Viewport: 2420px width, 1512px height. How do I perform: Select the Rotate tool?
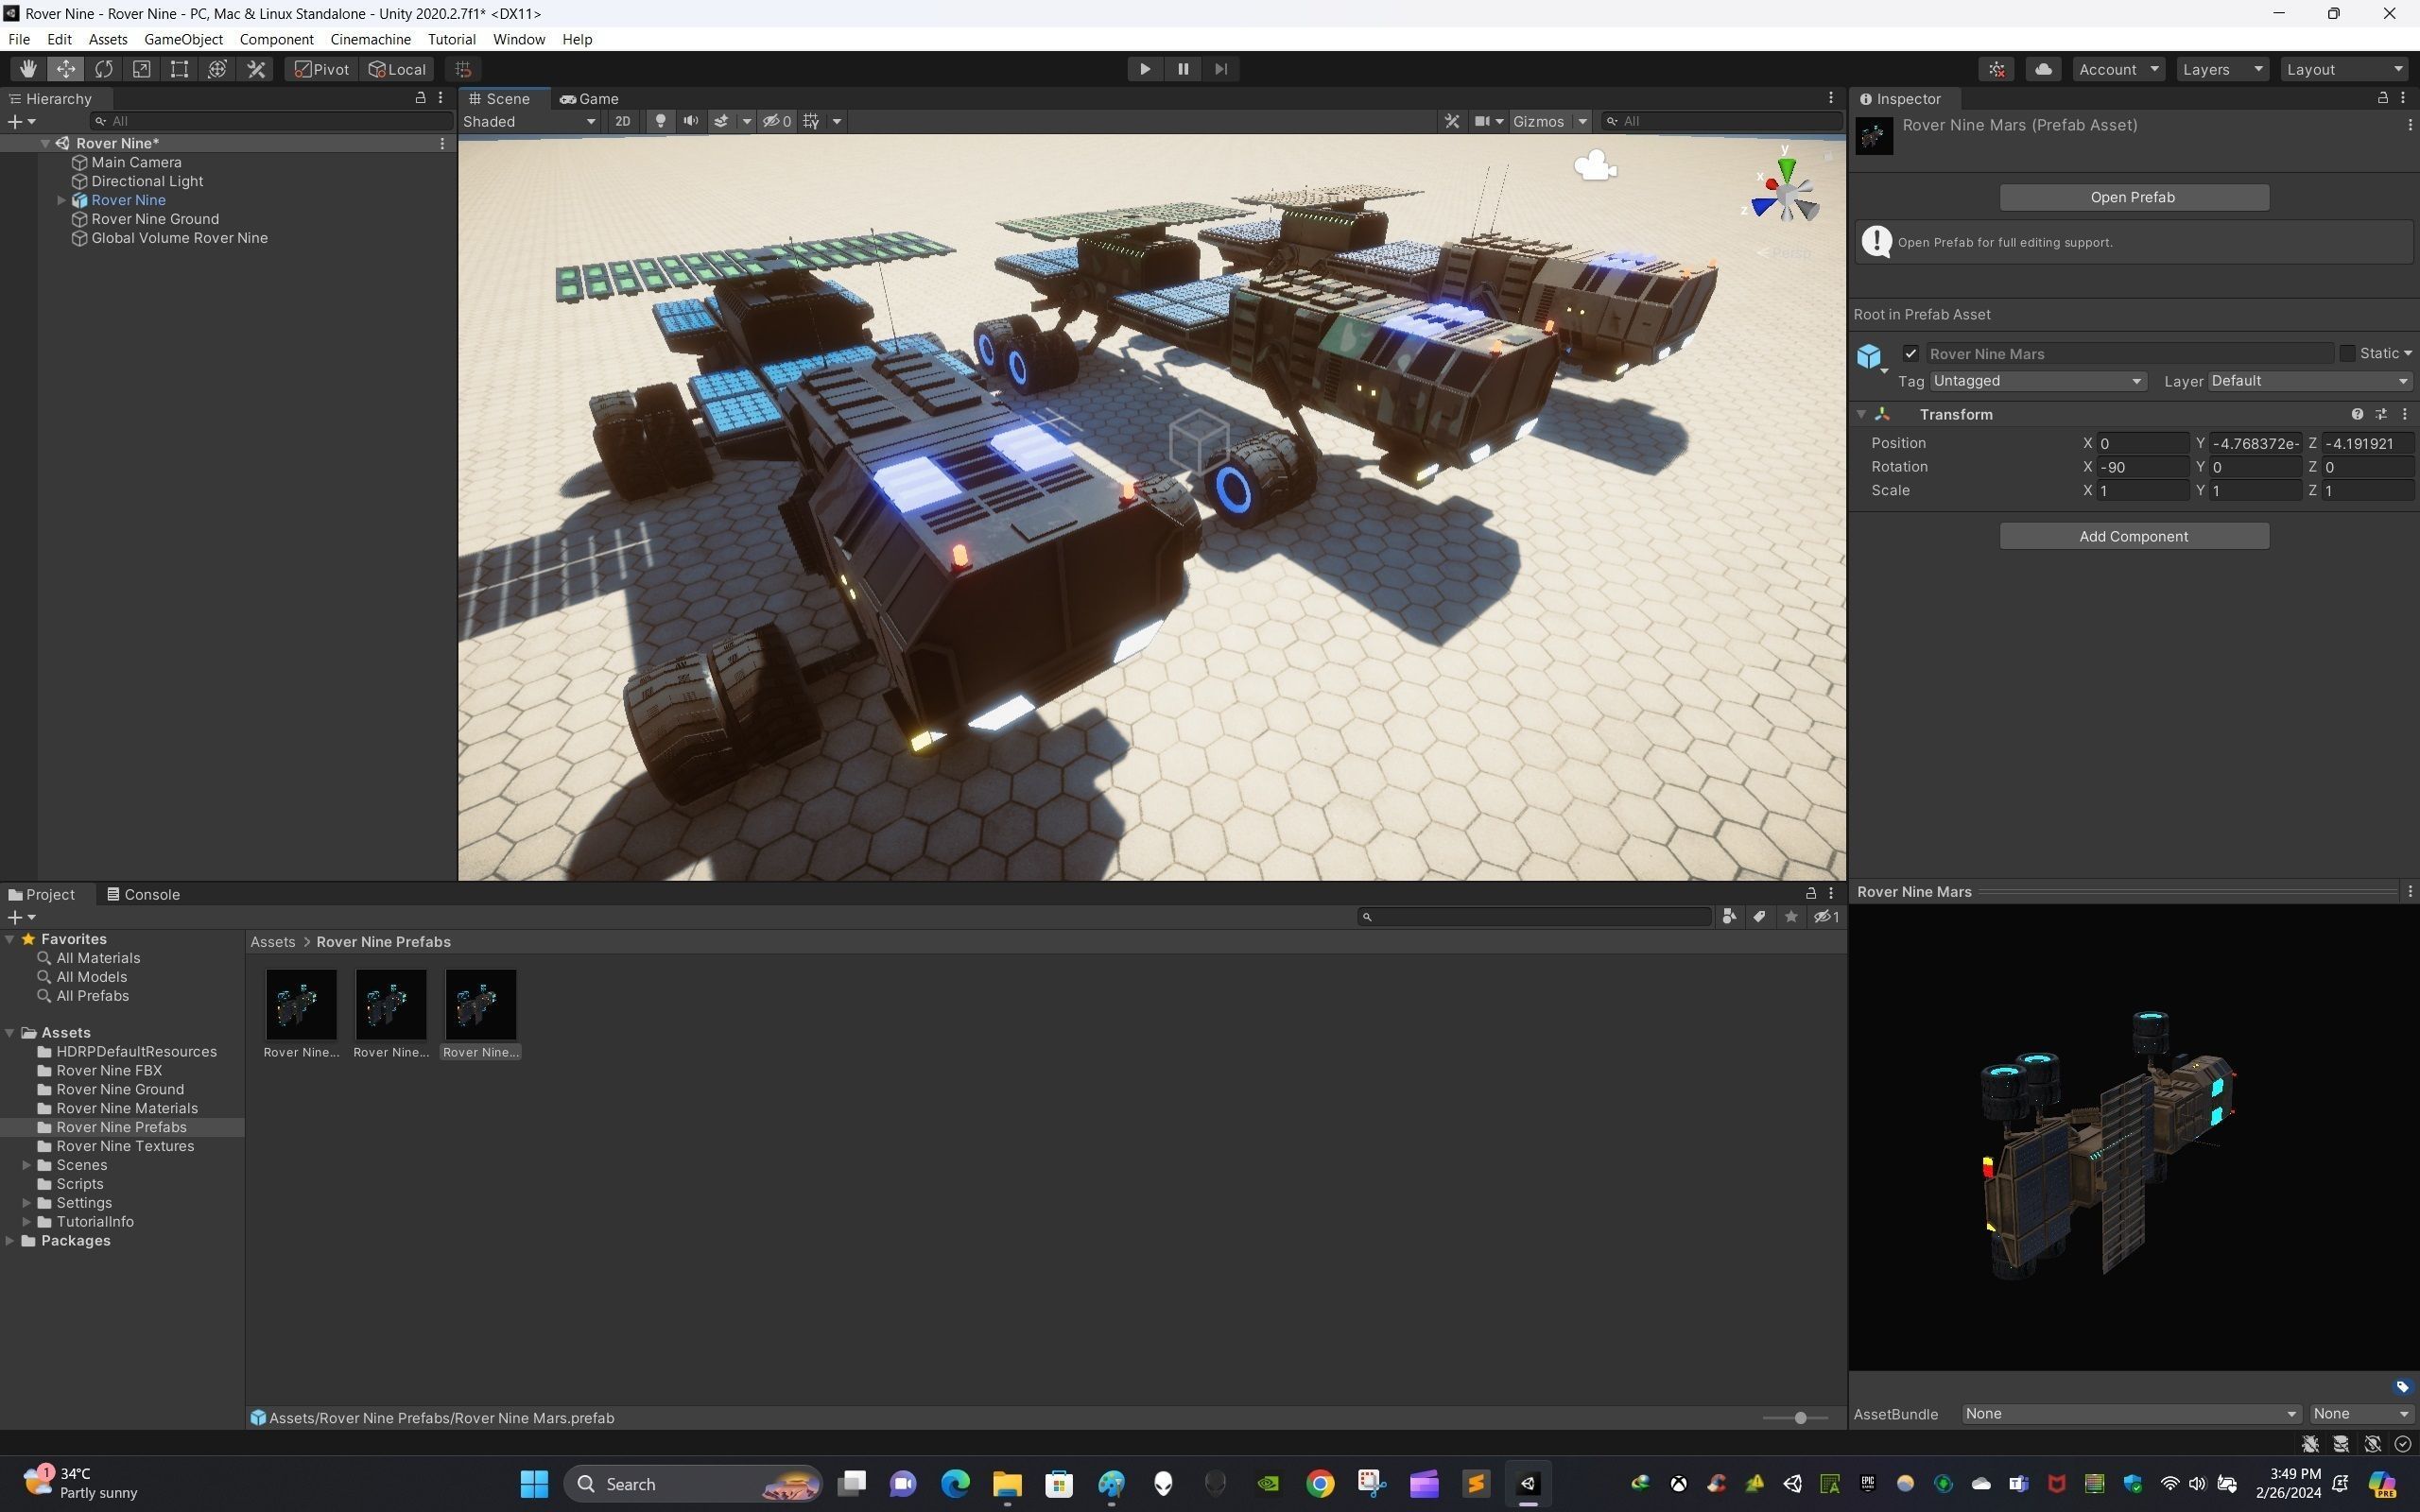tap(104, 69)
